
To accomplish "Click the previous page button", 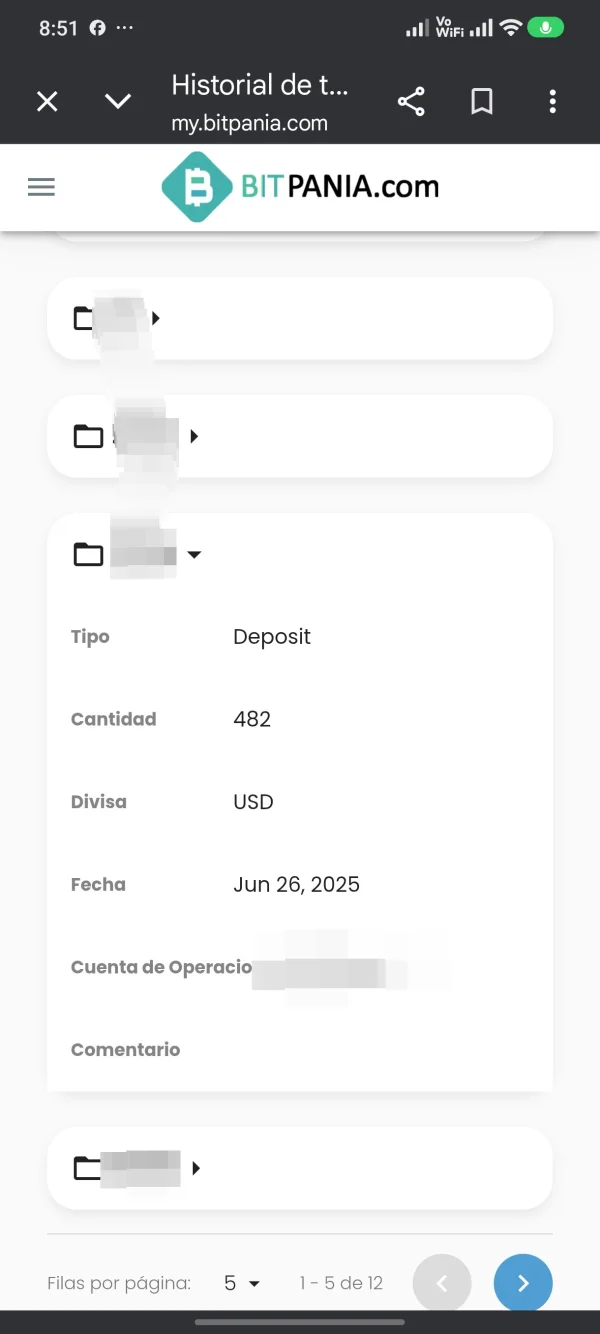I will [x=441, y=1283].
